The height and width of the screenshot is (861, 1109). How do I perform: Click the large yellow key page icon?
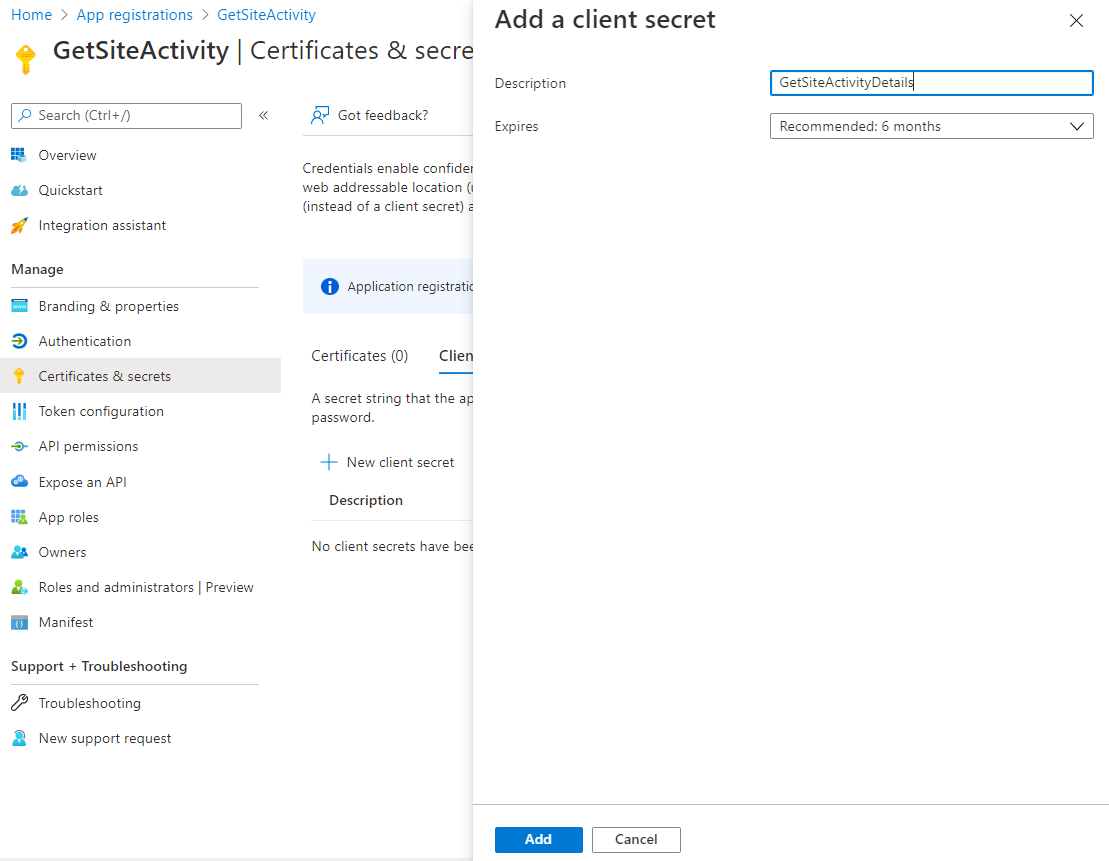point(25,59)
